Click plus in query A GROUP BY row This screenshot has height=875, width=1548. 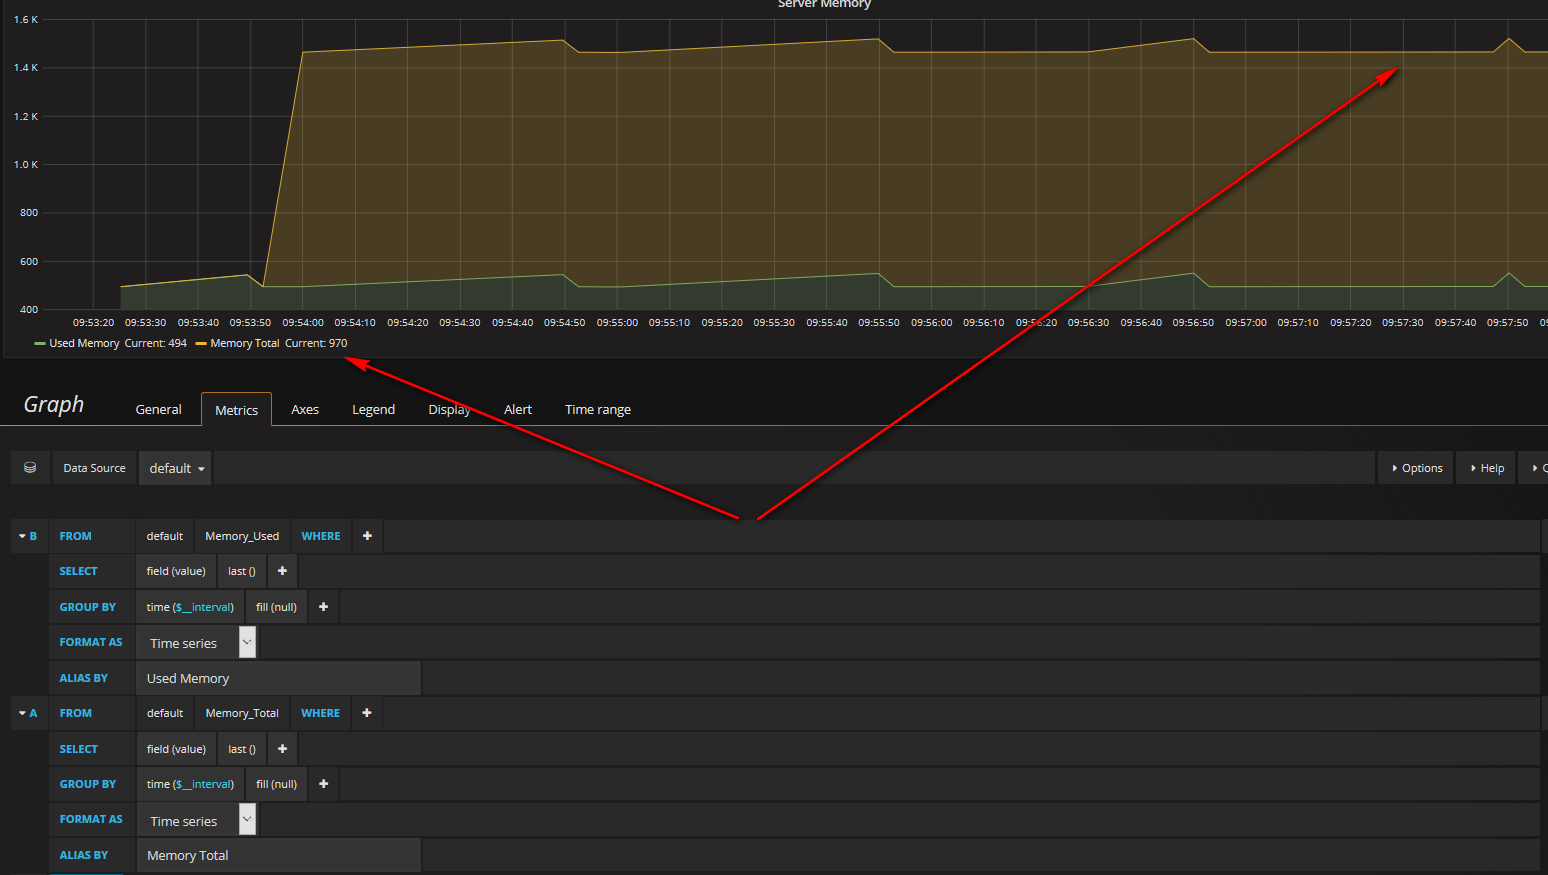click(323, 784)
